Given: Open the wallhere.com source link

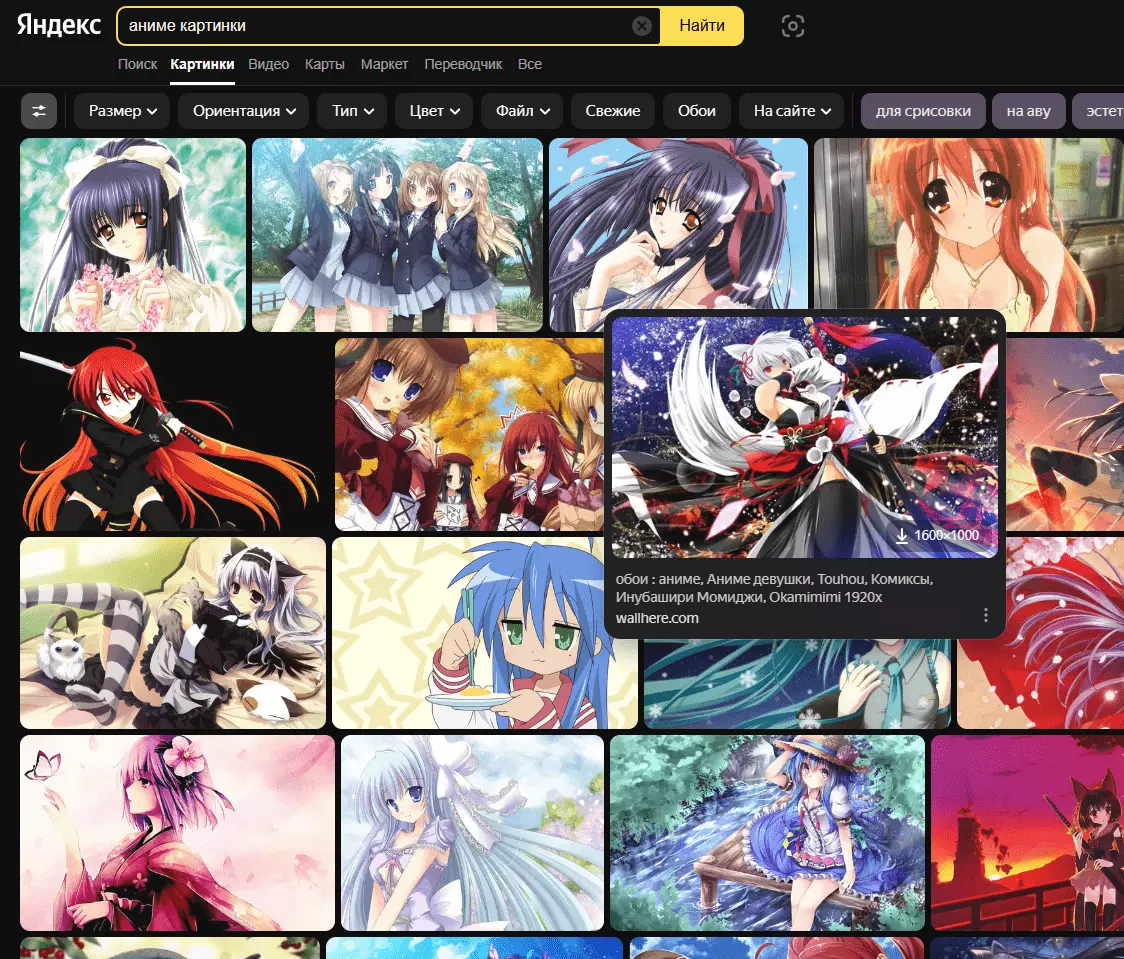Looking at the screenshot, I should (657, 618).
